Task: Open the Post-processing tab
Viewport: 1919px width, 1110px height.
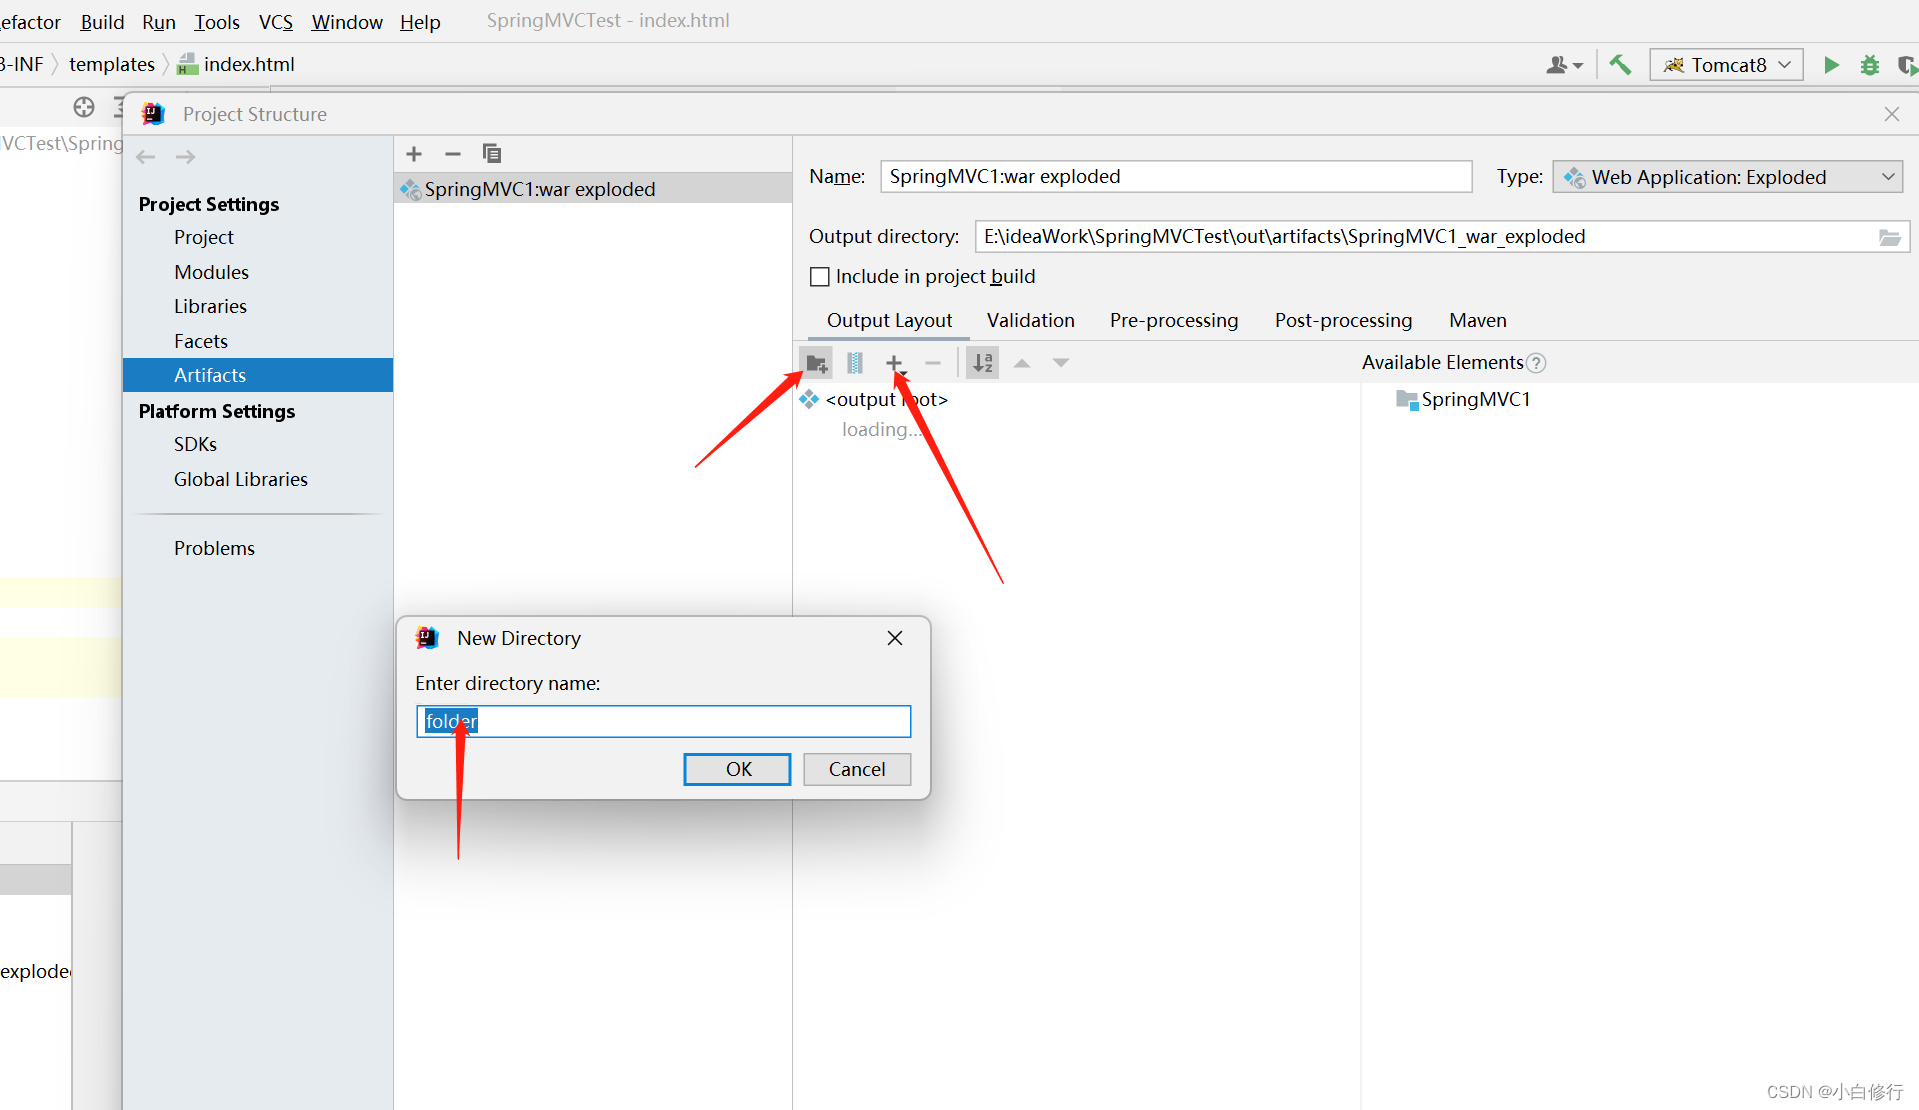Action: (1343, 320)
